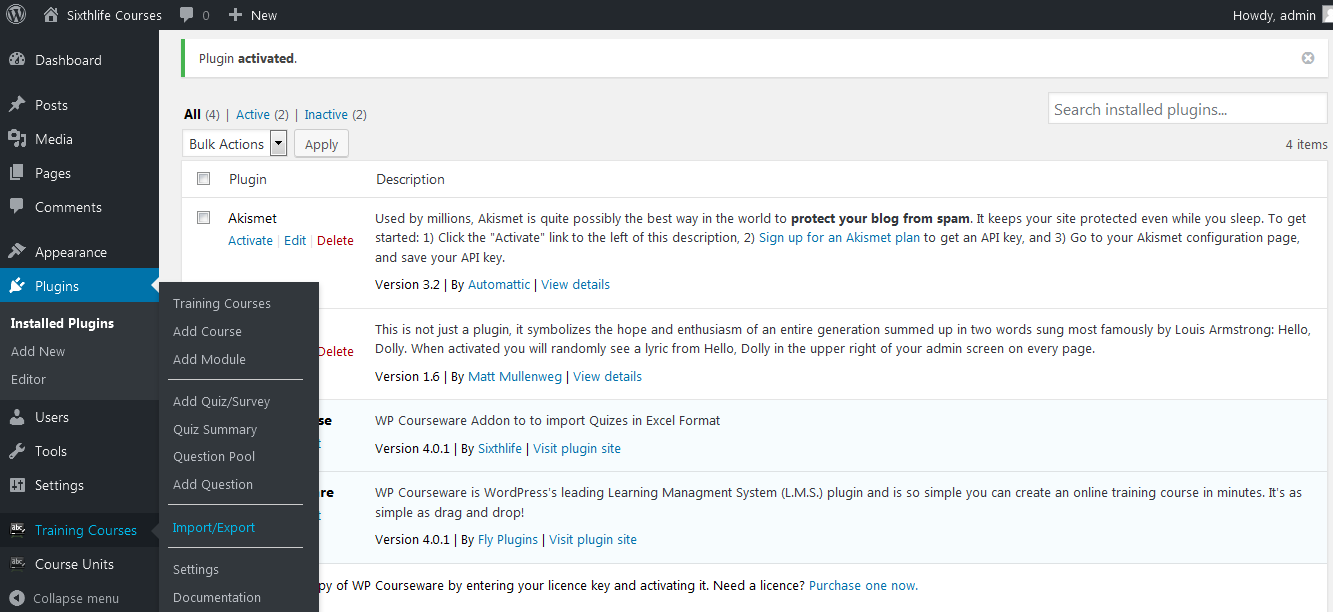Open Posts via the pushpin icon
The width and height of the screenshot is (1333, 612).
[x=17, y=105]
